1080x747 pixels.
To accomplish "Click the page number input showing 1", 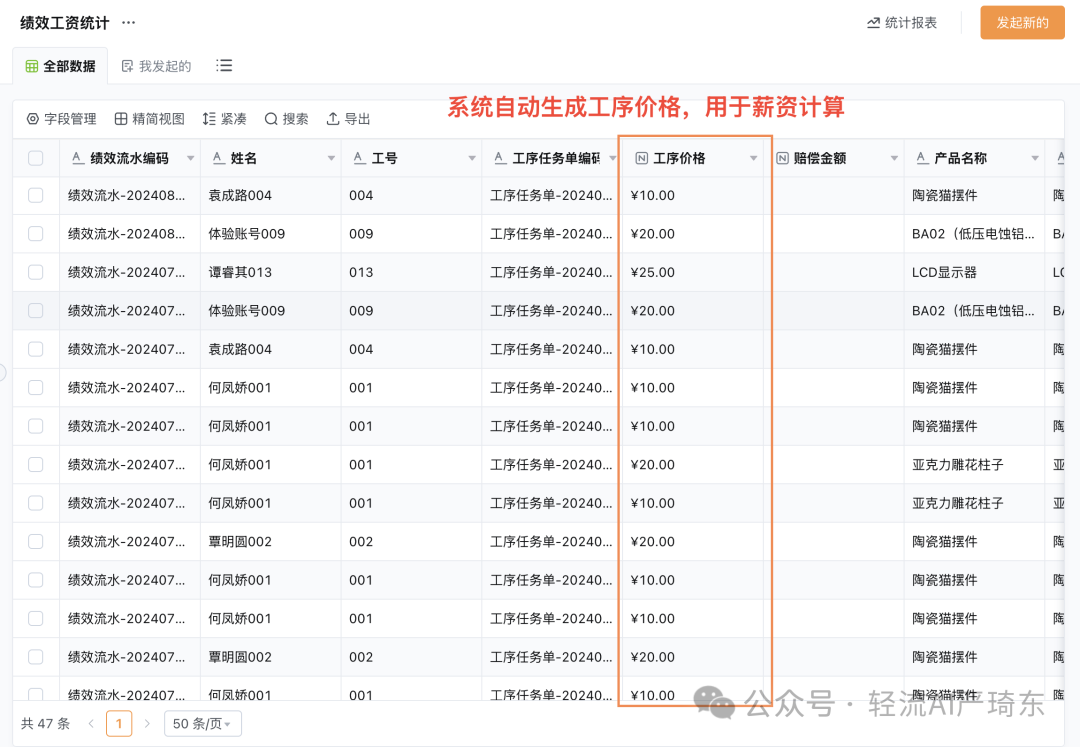I will [x=119, y=724].
